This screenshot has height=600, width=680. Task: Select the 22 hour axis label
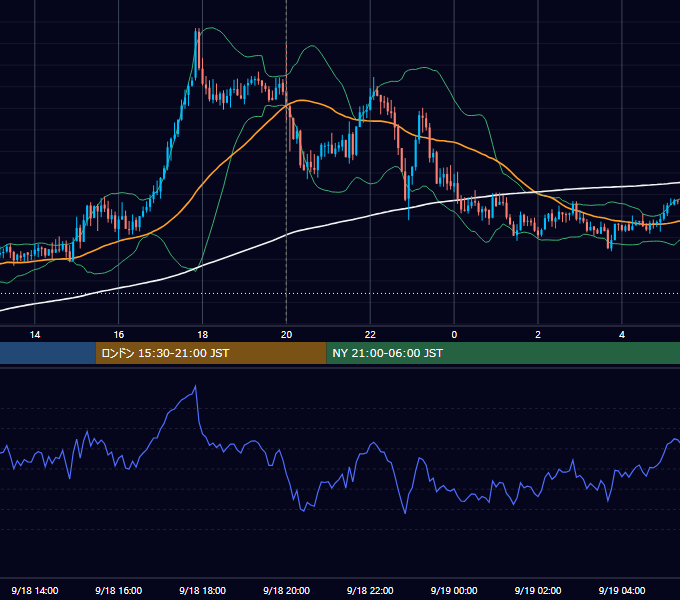click(370, 335)
